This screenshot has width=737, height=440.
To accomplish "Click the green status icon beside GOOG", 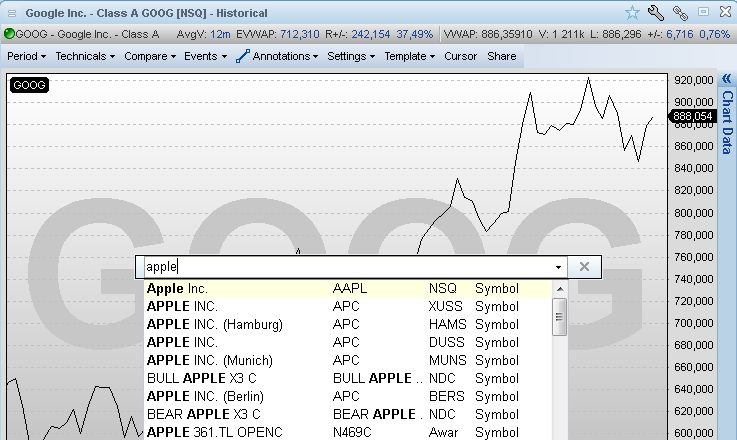I will [9, 33].
